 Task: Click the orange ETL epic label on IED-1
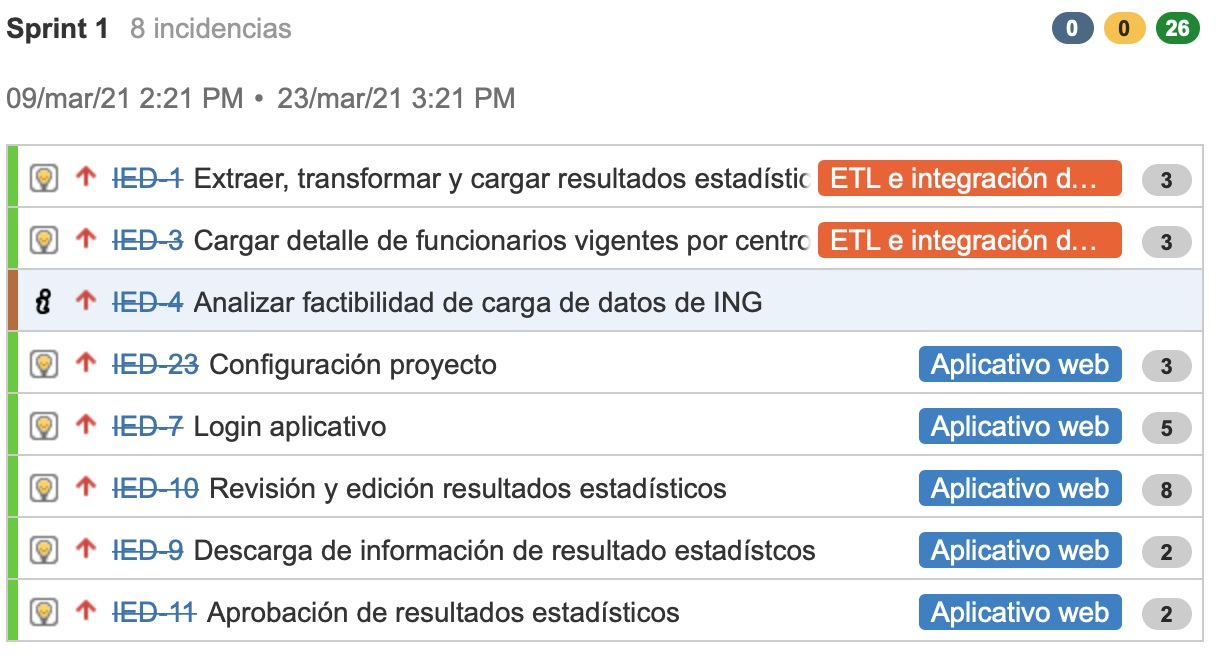[x=970, y=179]
